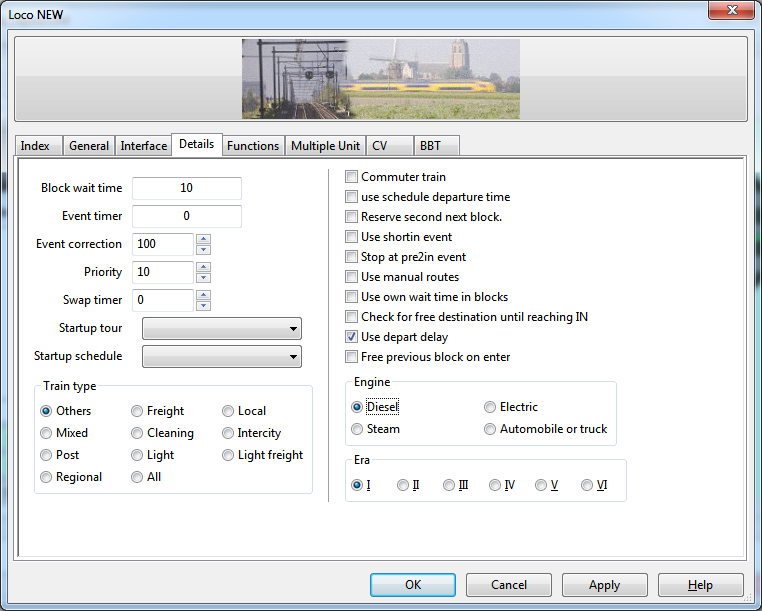Increase the Event correction spinner value

click(203, 239)
